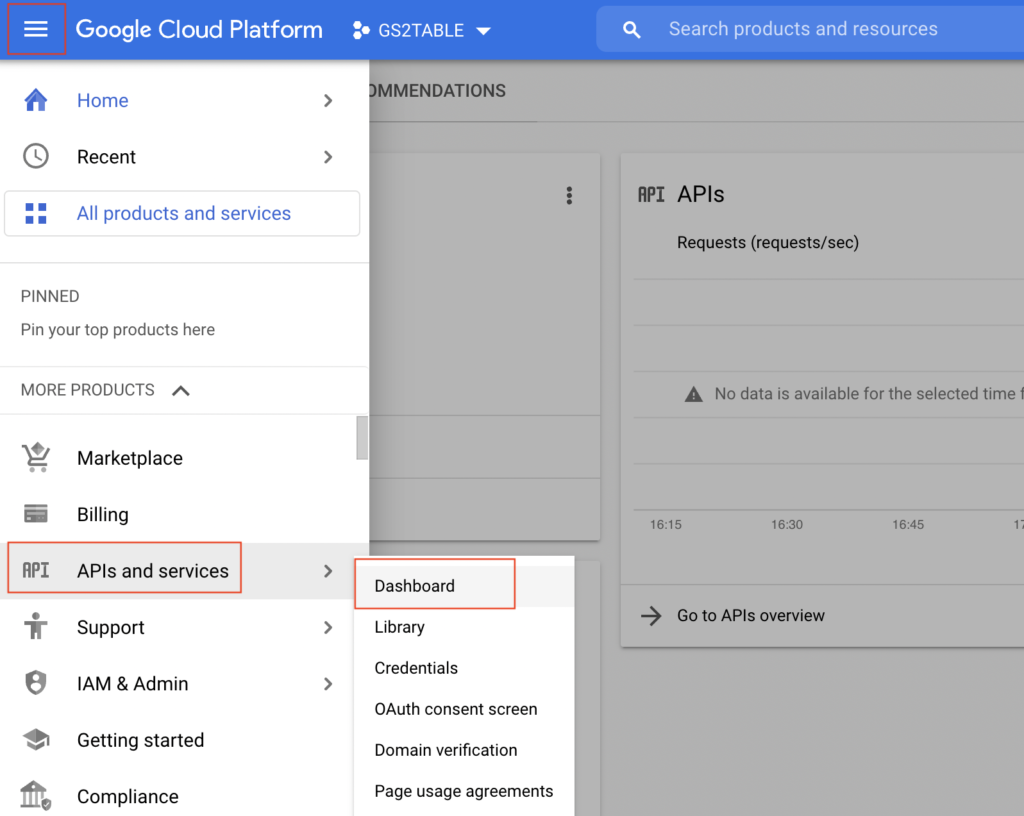
Task: Click the All products grid icon
Action: click(36, 213)
